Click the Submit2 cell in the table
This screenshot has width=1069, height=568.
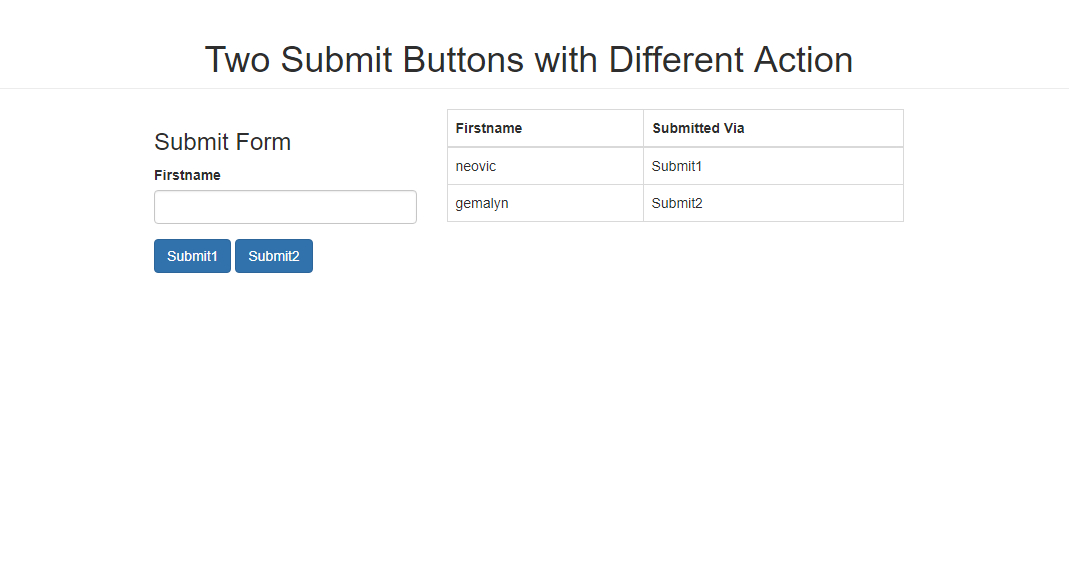773,203
